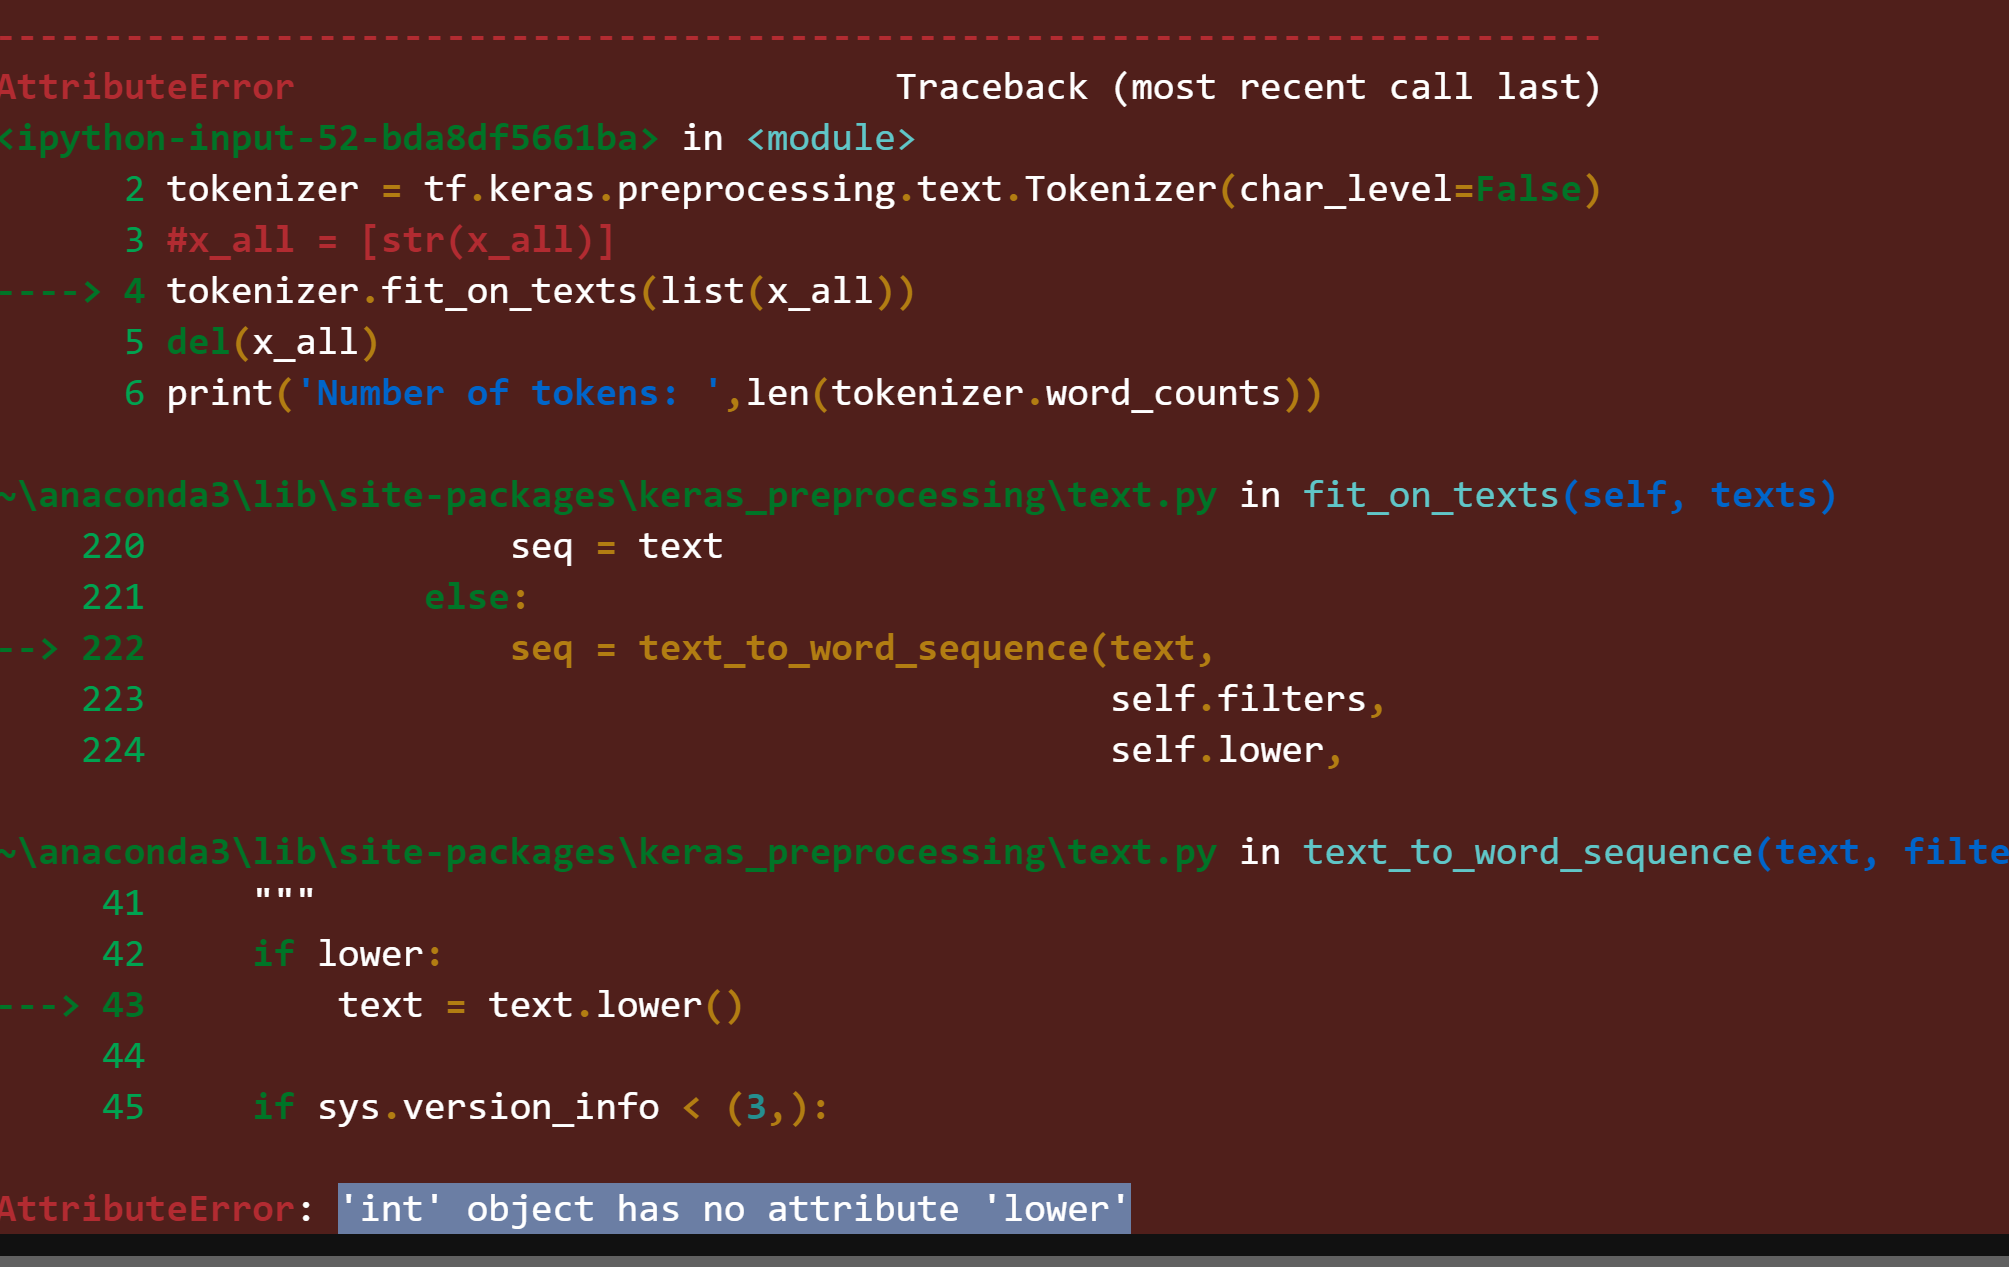Screen dimensions: 2009x1267
Task: Click the AttributeError label at top
Action: coord(145,87)
